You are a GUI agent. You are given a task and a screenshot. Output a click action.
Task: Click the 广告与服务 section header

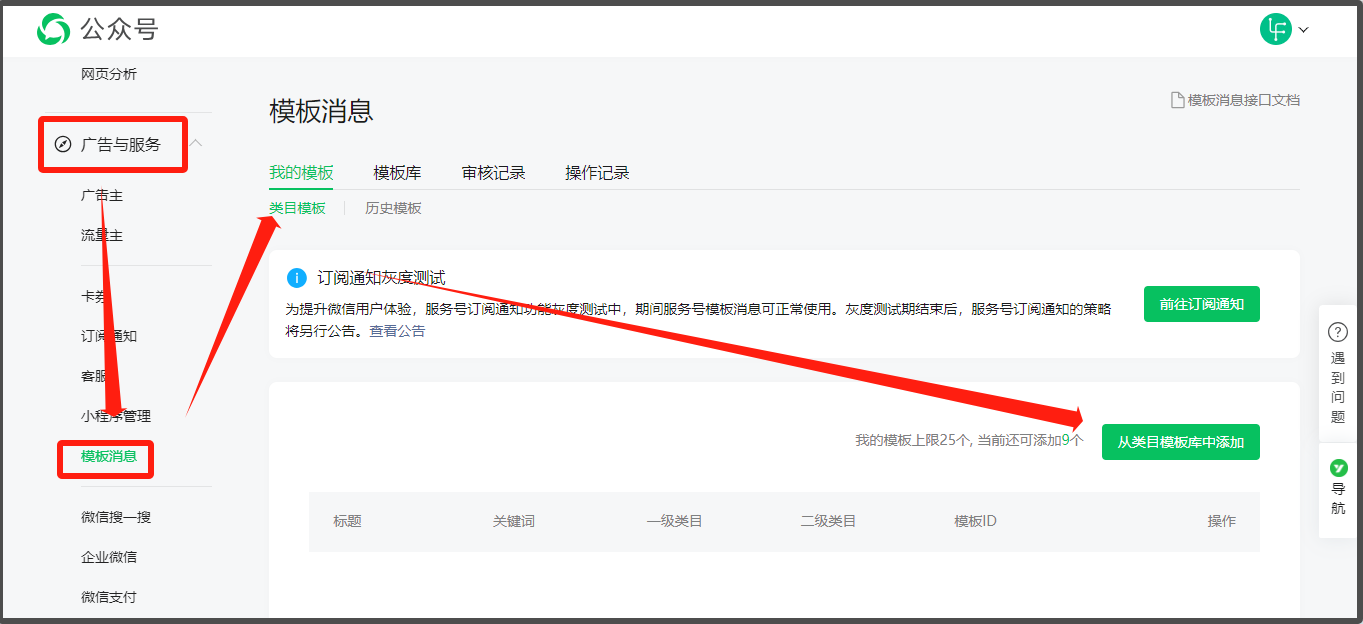(x=121, y=144)
